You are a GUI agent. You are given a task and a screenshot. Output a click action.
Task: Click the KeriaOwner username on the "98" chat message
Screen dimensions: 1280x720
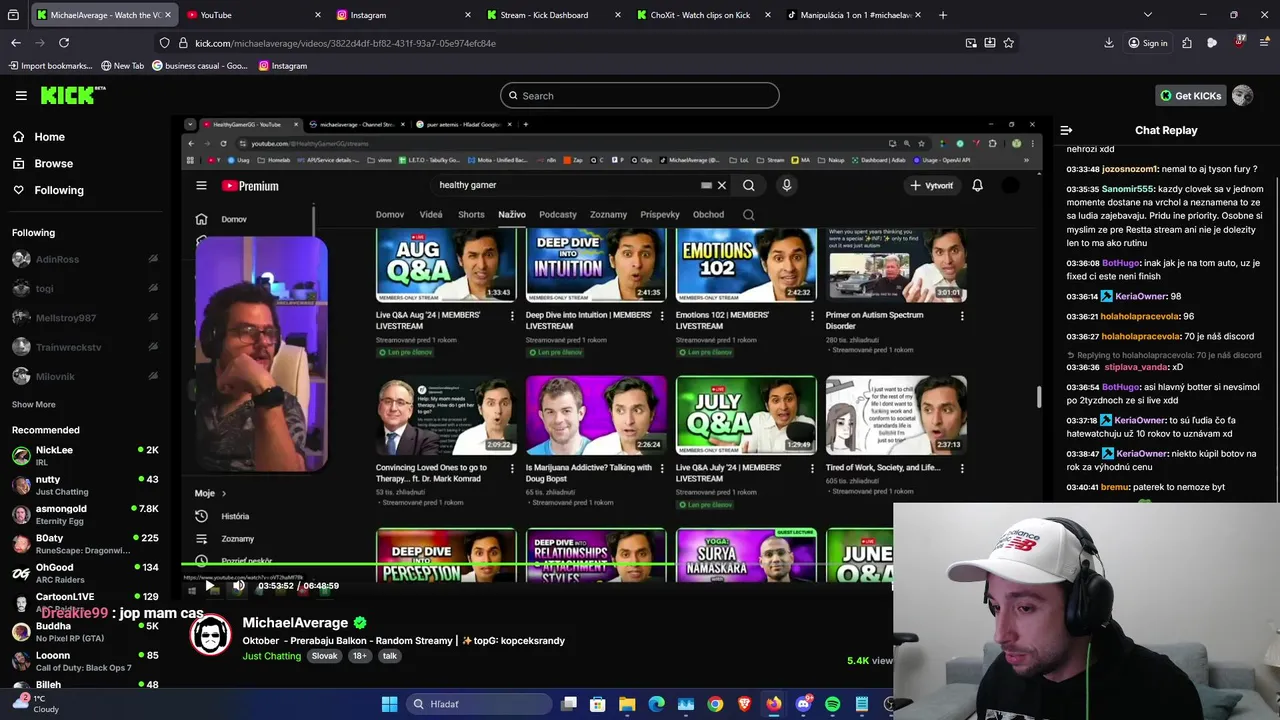(1140, 297)
